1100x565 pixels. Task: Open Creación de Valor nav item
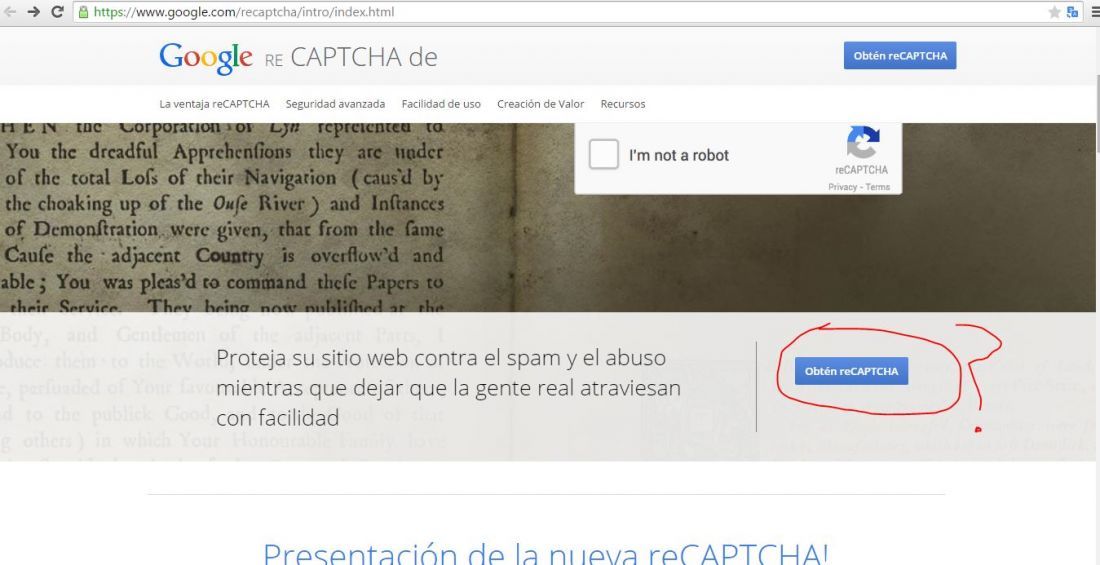click(x=541, y=104)
